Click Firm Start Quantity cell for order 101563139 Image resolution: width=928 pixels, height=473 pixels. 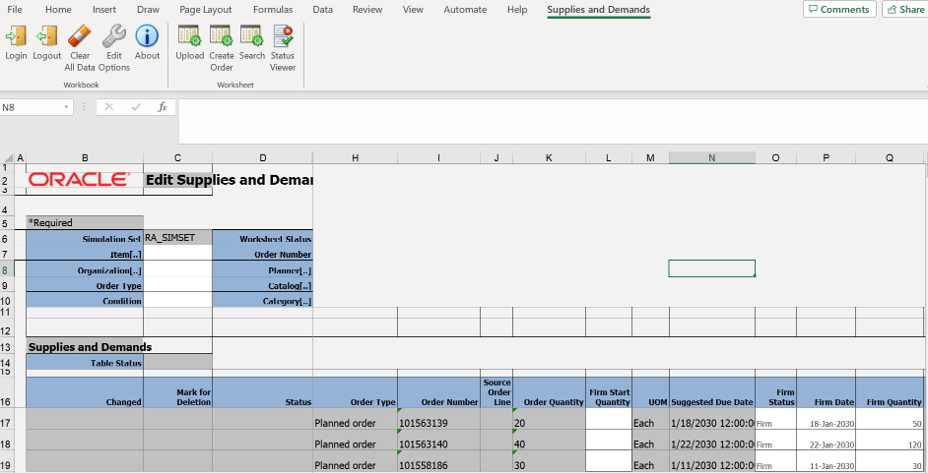click(608, 419)
